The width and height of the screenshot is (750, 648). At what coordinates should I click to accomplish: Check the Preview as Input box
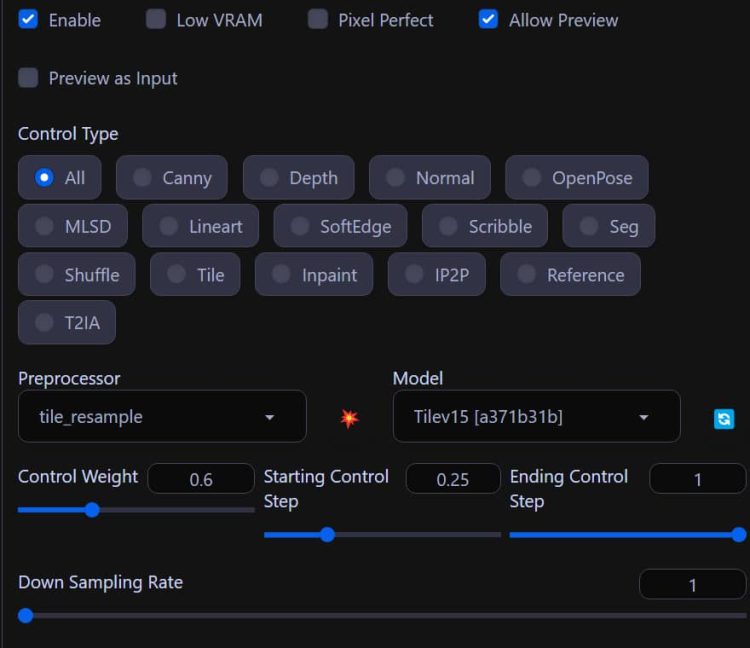[29, 78]
